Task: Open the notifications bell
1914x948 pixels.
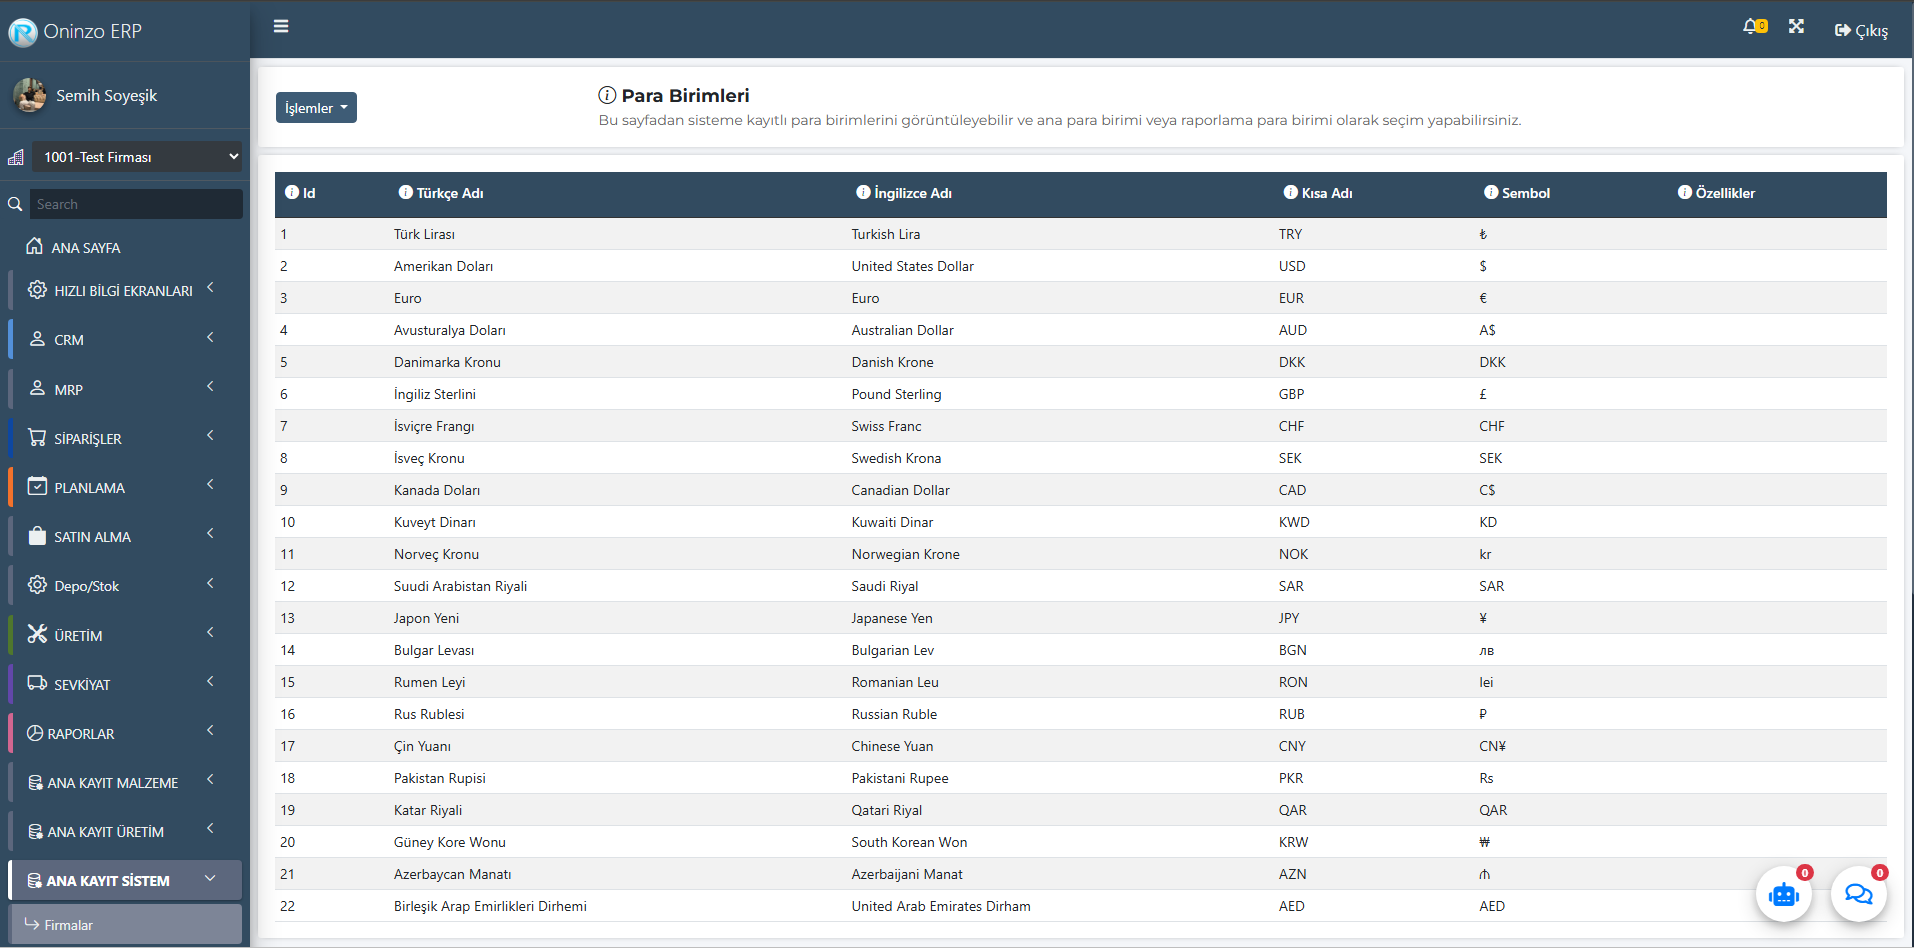Action: [1752, 27]
